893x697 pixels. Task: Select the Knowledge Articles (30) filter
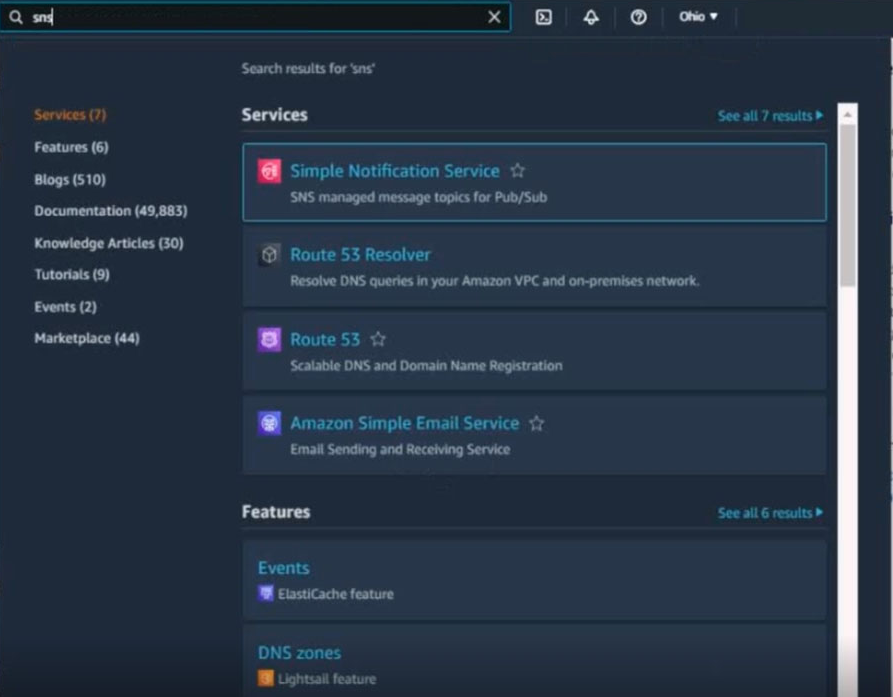pos(109,243)
